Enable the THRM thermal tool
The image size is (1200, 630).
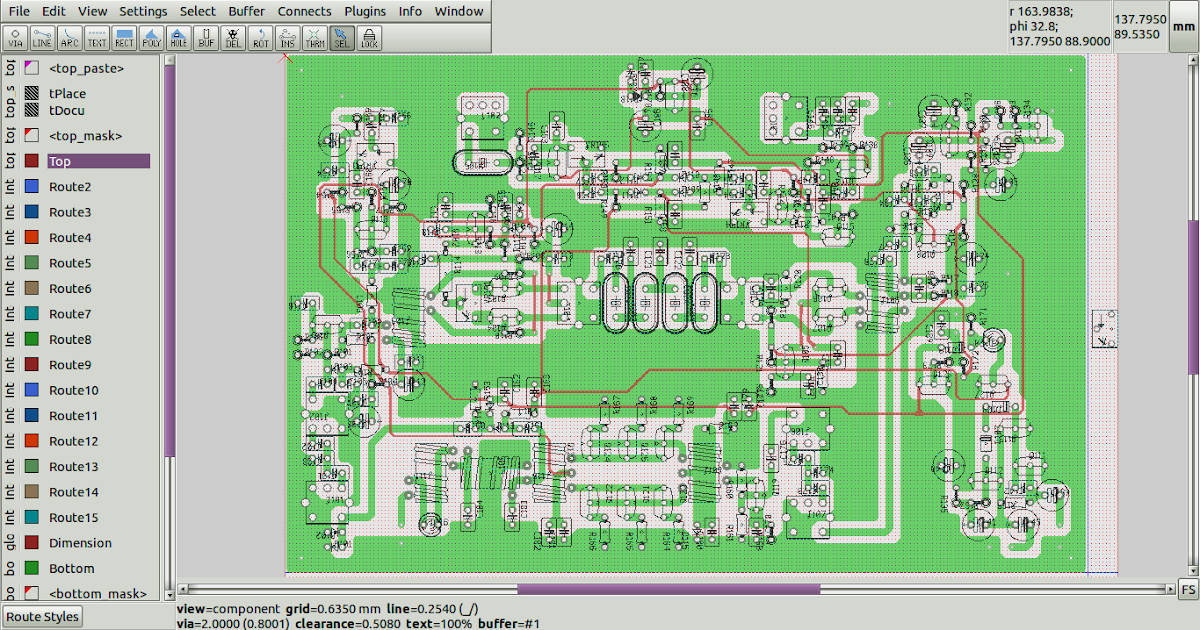tap(315, 38)
